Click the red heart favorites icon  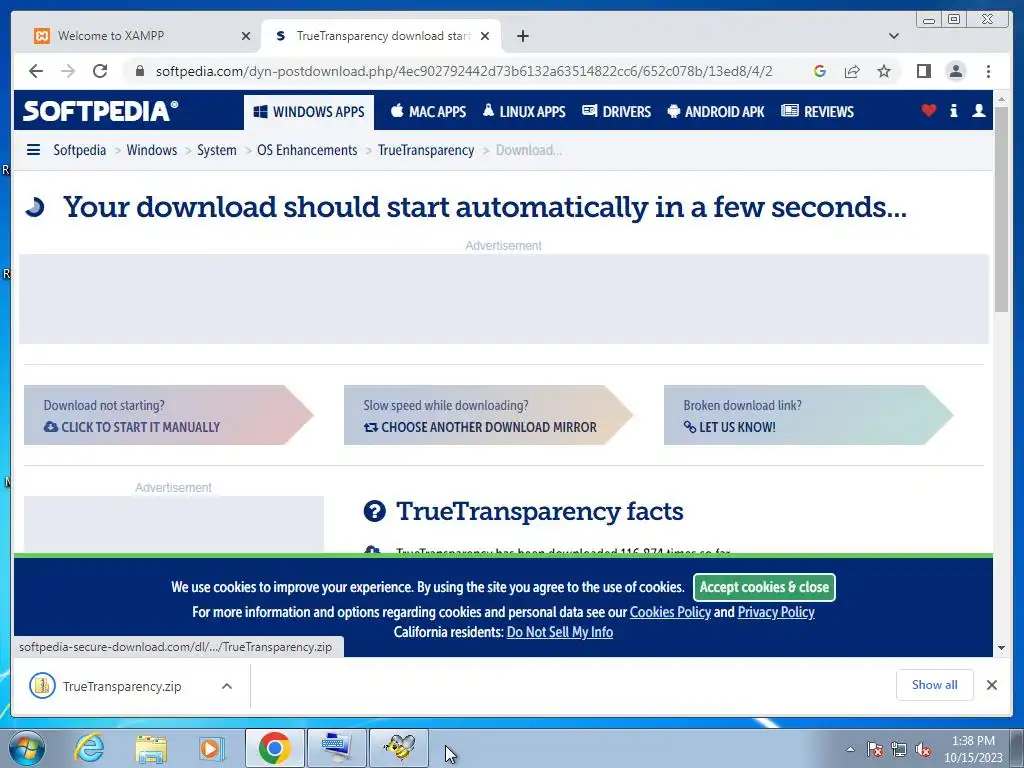tap(928, 111)
